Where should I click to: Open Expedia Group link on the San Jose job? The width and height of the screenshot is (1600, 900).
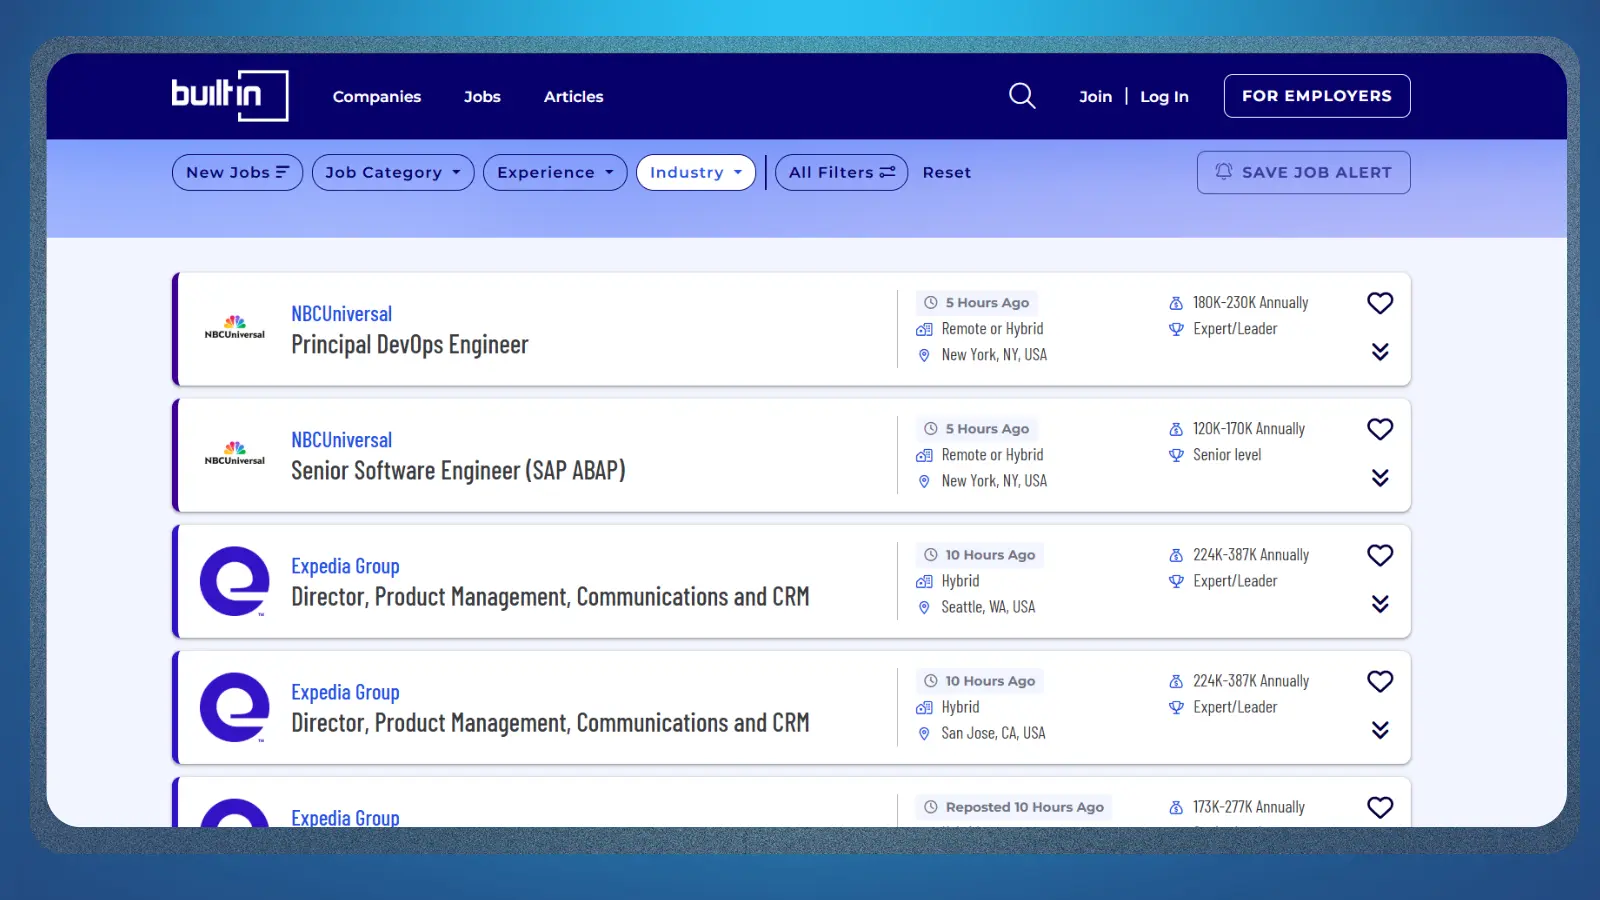pyautogui.click(x=345, y=692)
